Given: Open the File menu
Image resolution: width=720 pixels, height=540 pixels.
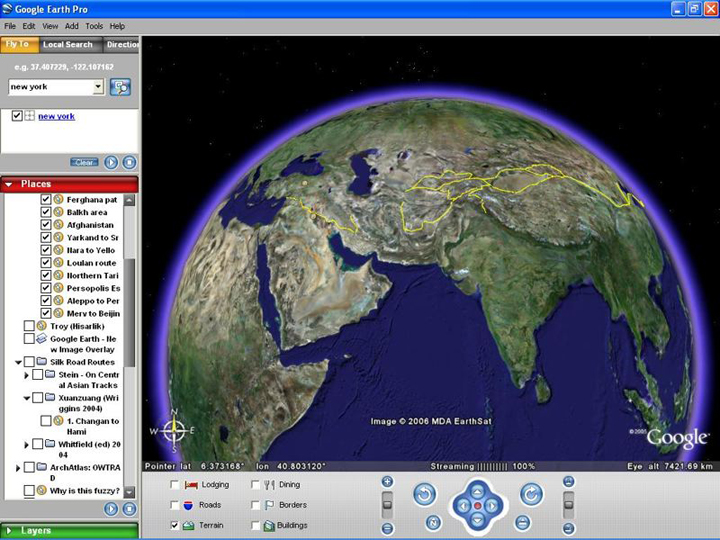Looking at the screenshot, I should coord(10,26).
